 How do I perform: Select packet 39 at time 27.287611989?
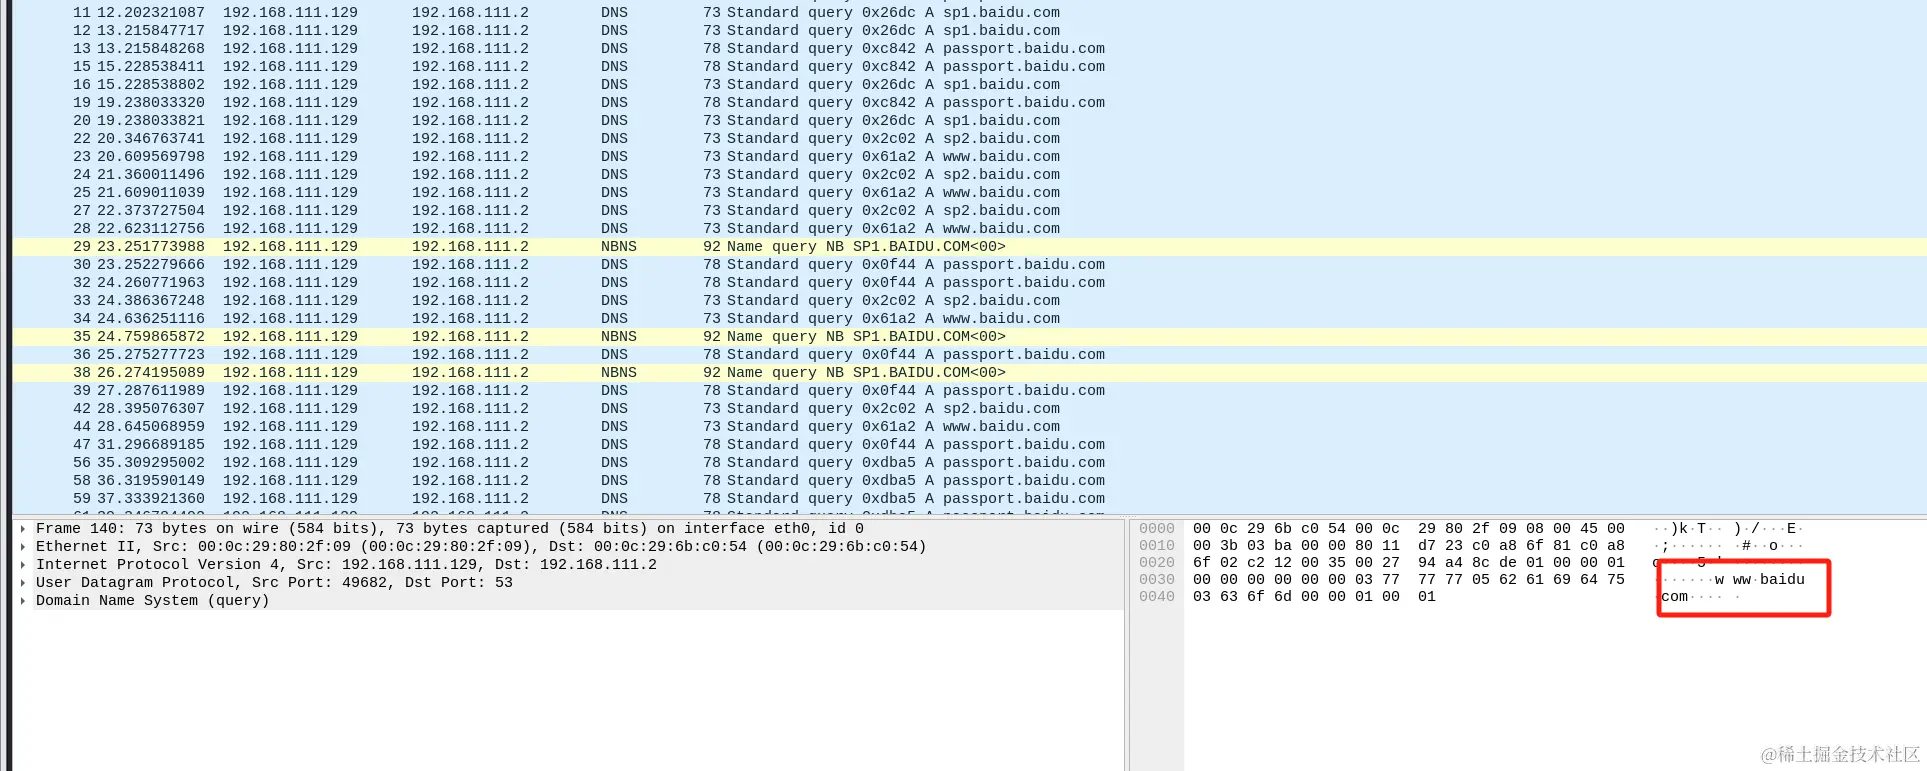(970, 391)
